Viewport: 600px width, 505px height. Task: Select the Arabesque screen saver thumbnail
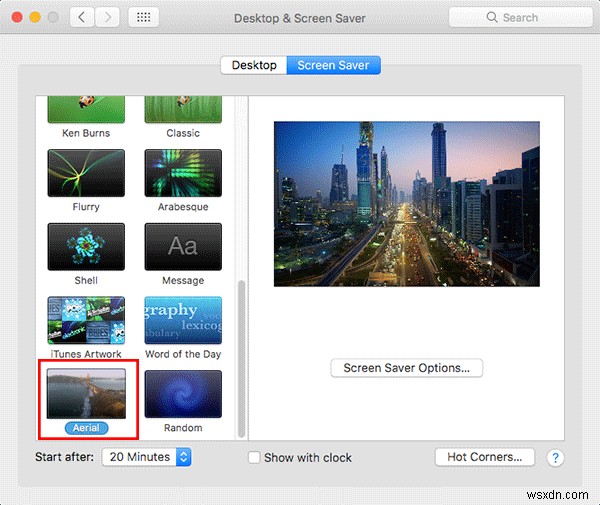point(183,173)
